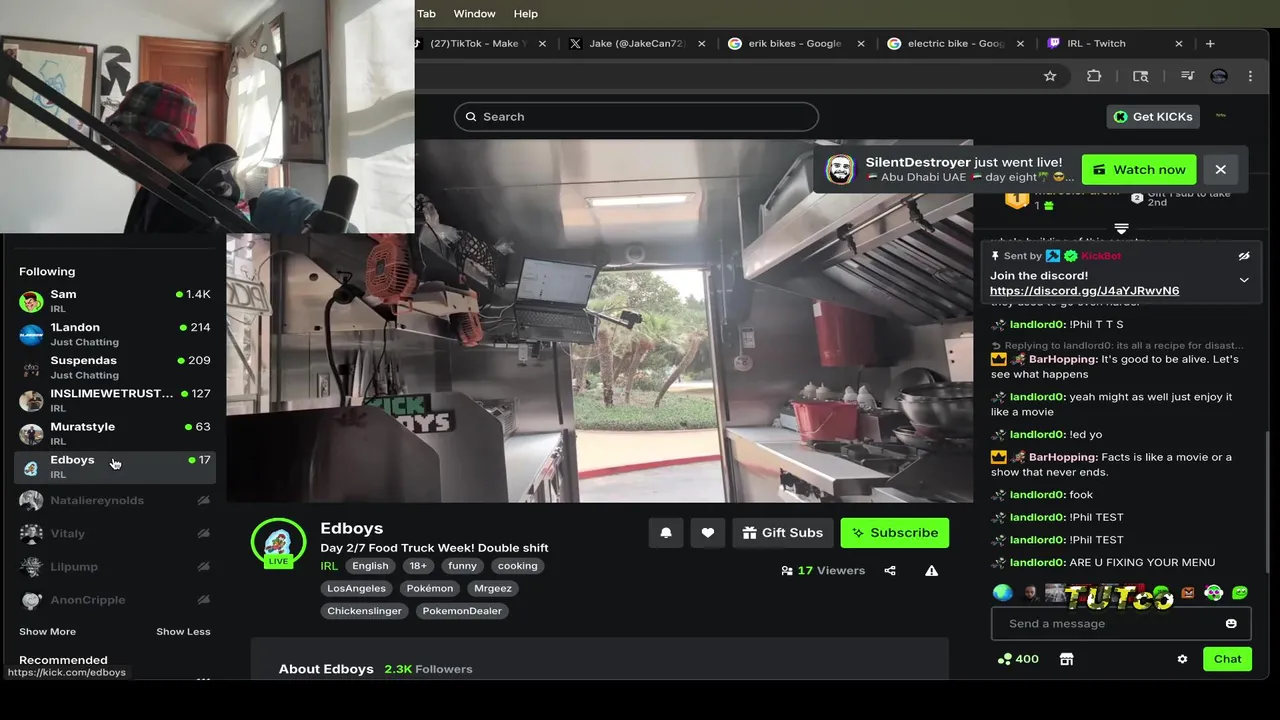Click the 18+ tag
Screen dimensions: 1280x720
(418, 566)
